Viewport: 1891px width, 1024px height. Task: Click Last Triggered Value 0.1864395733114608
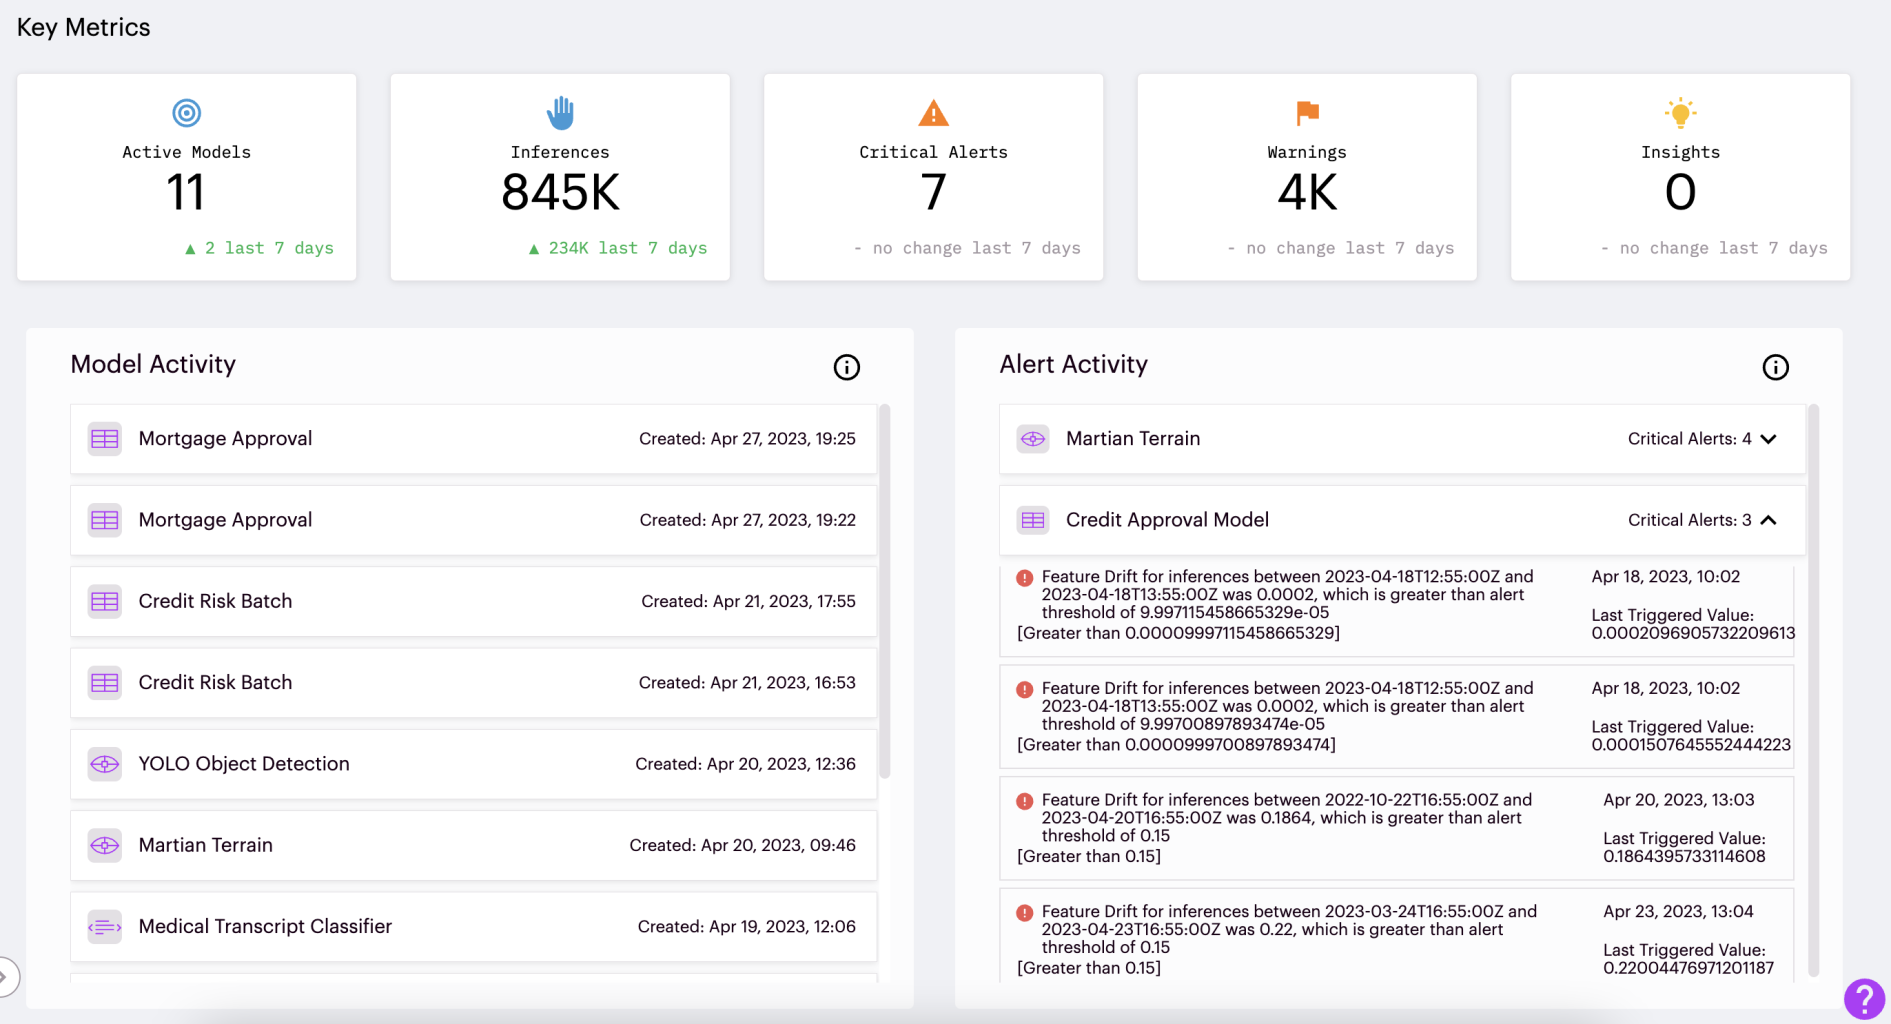coord(1684,856)
